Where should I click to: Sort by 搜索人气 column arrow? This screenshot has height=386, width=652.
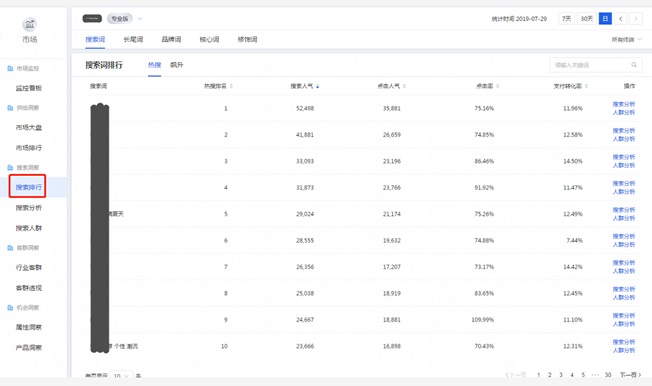318,86
